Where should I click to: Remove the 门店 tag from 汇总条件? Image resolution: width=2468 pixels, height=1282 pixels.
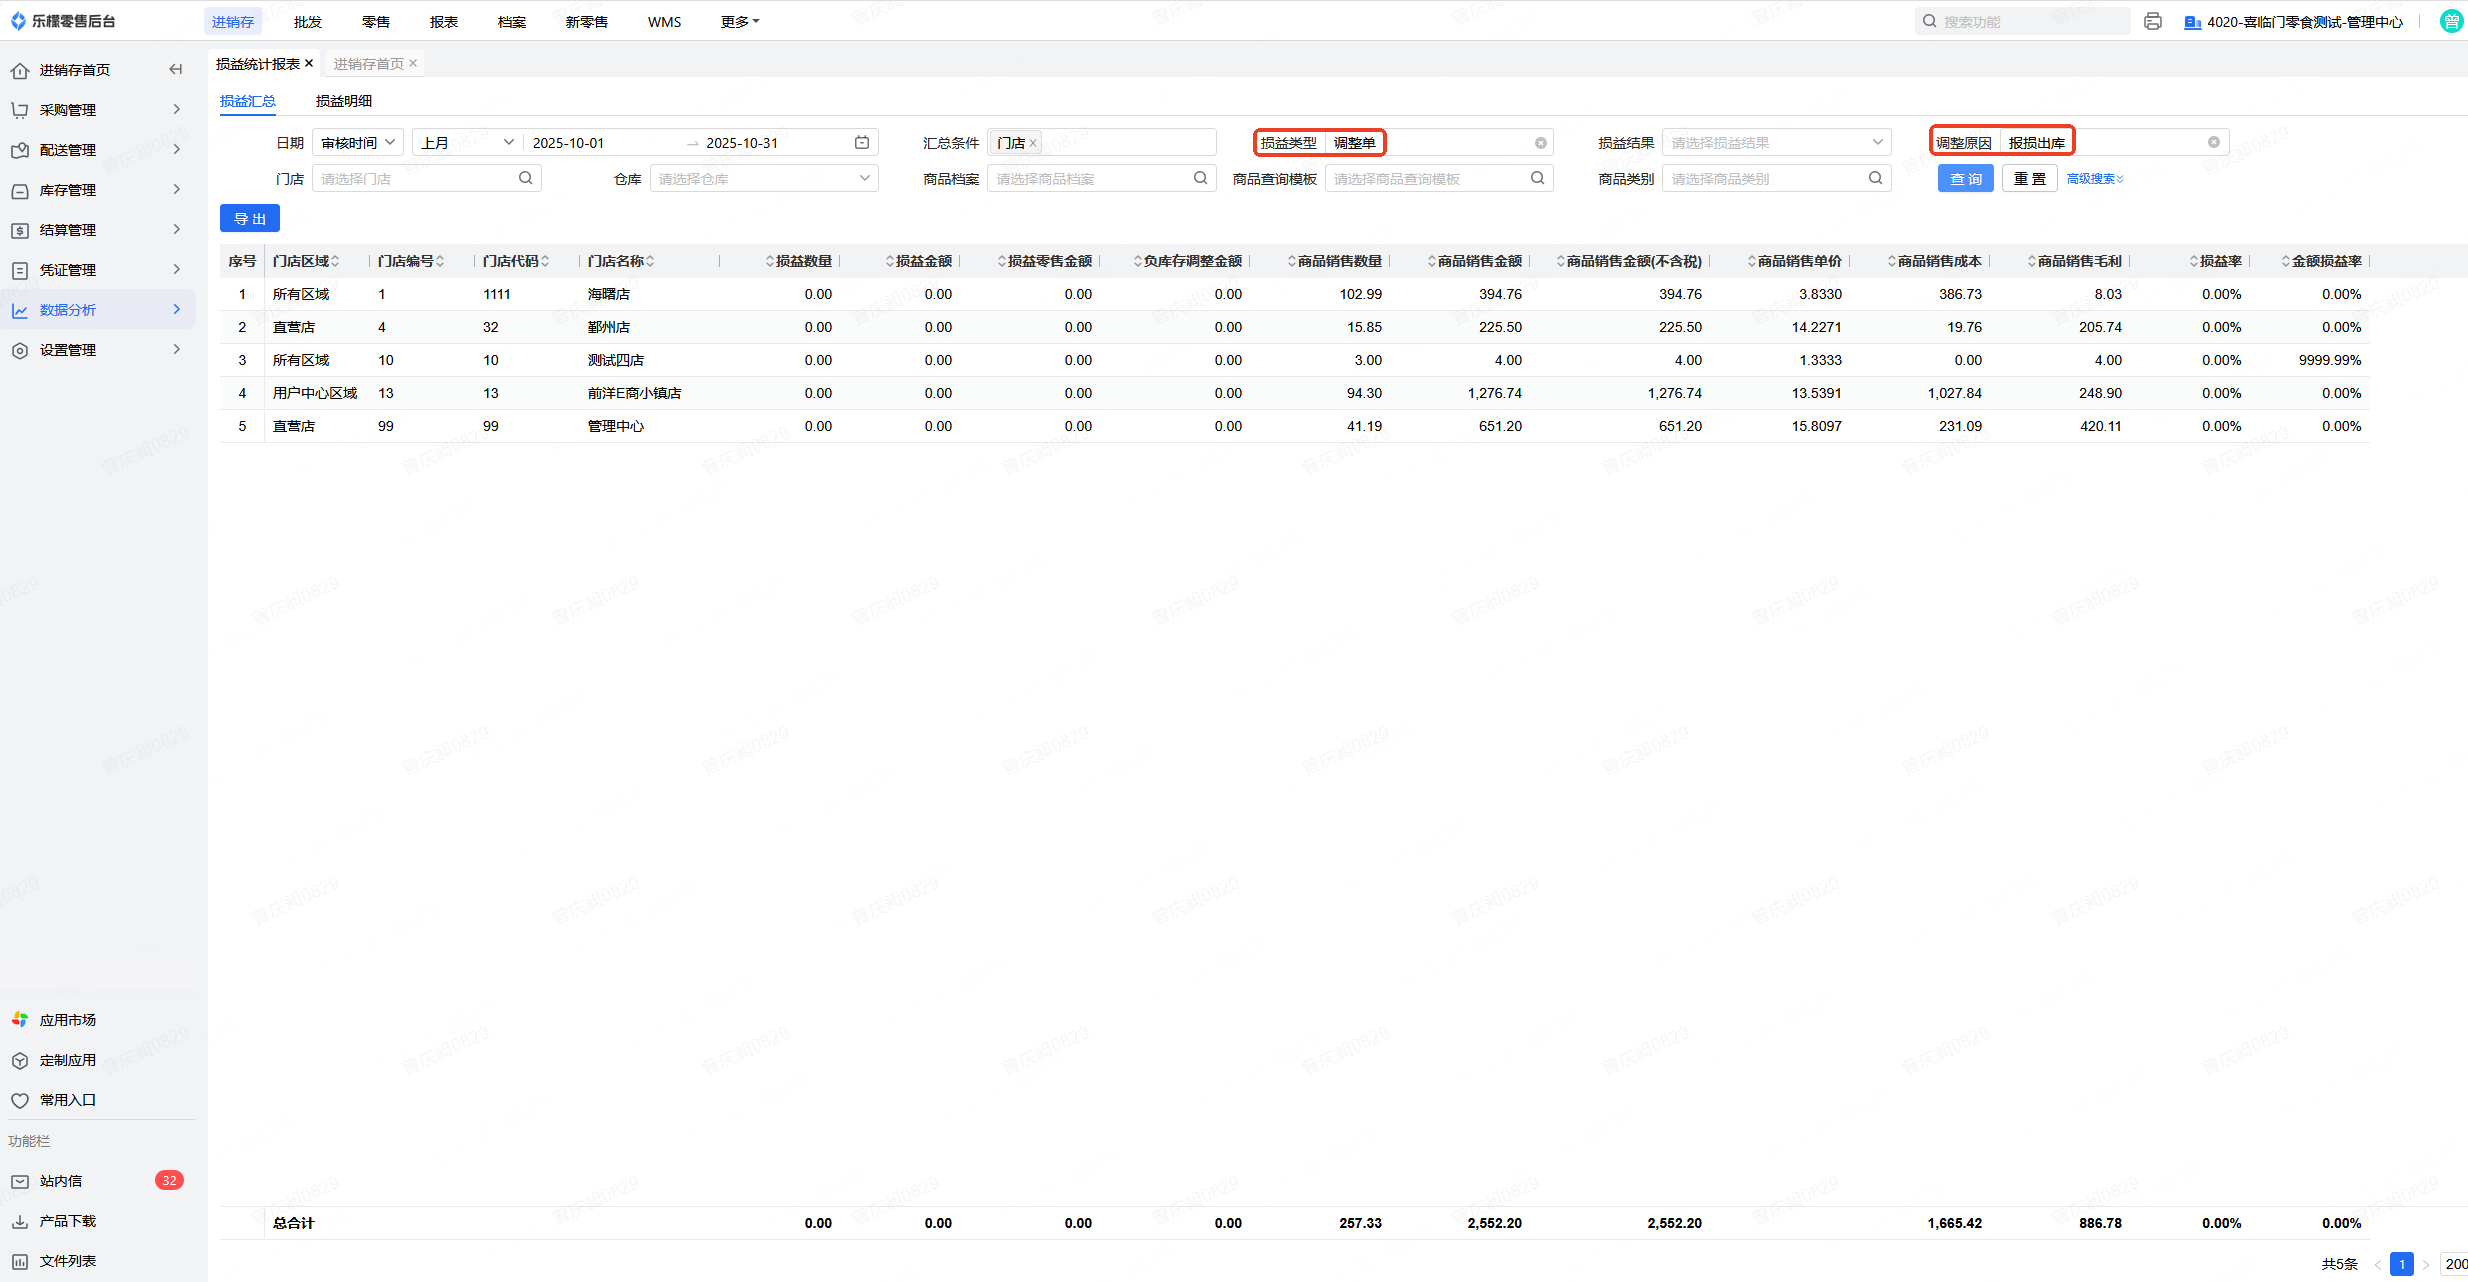click(x=1033, y=143)
